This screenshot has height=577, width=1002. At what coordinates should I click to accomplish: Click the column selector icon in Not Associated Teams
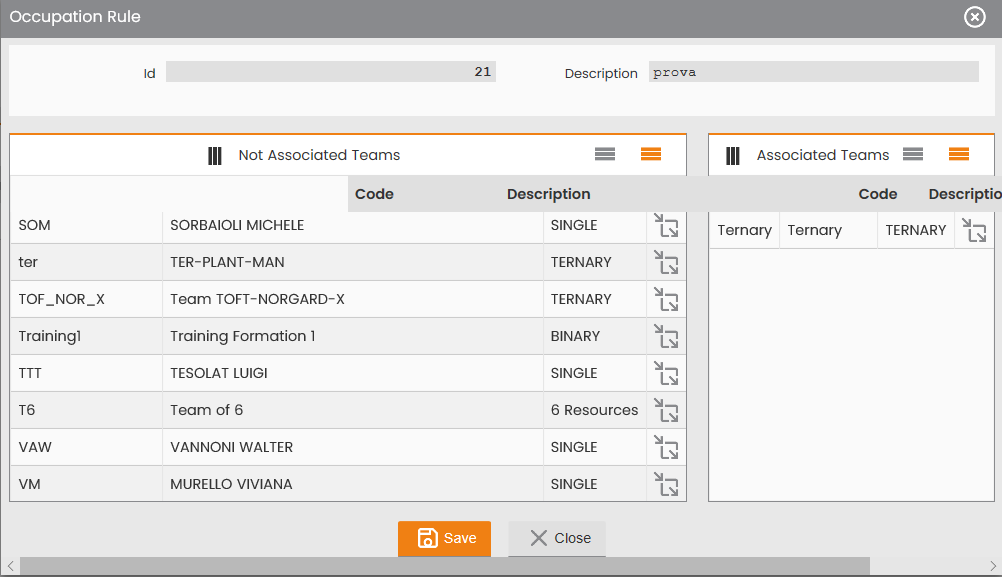point(215,155)
